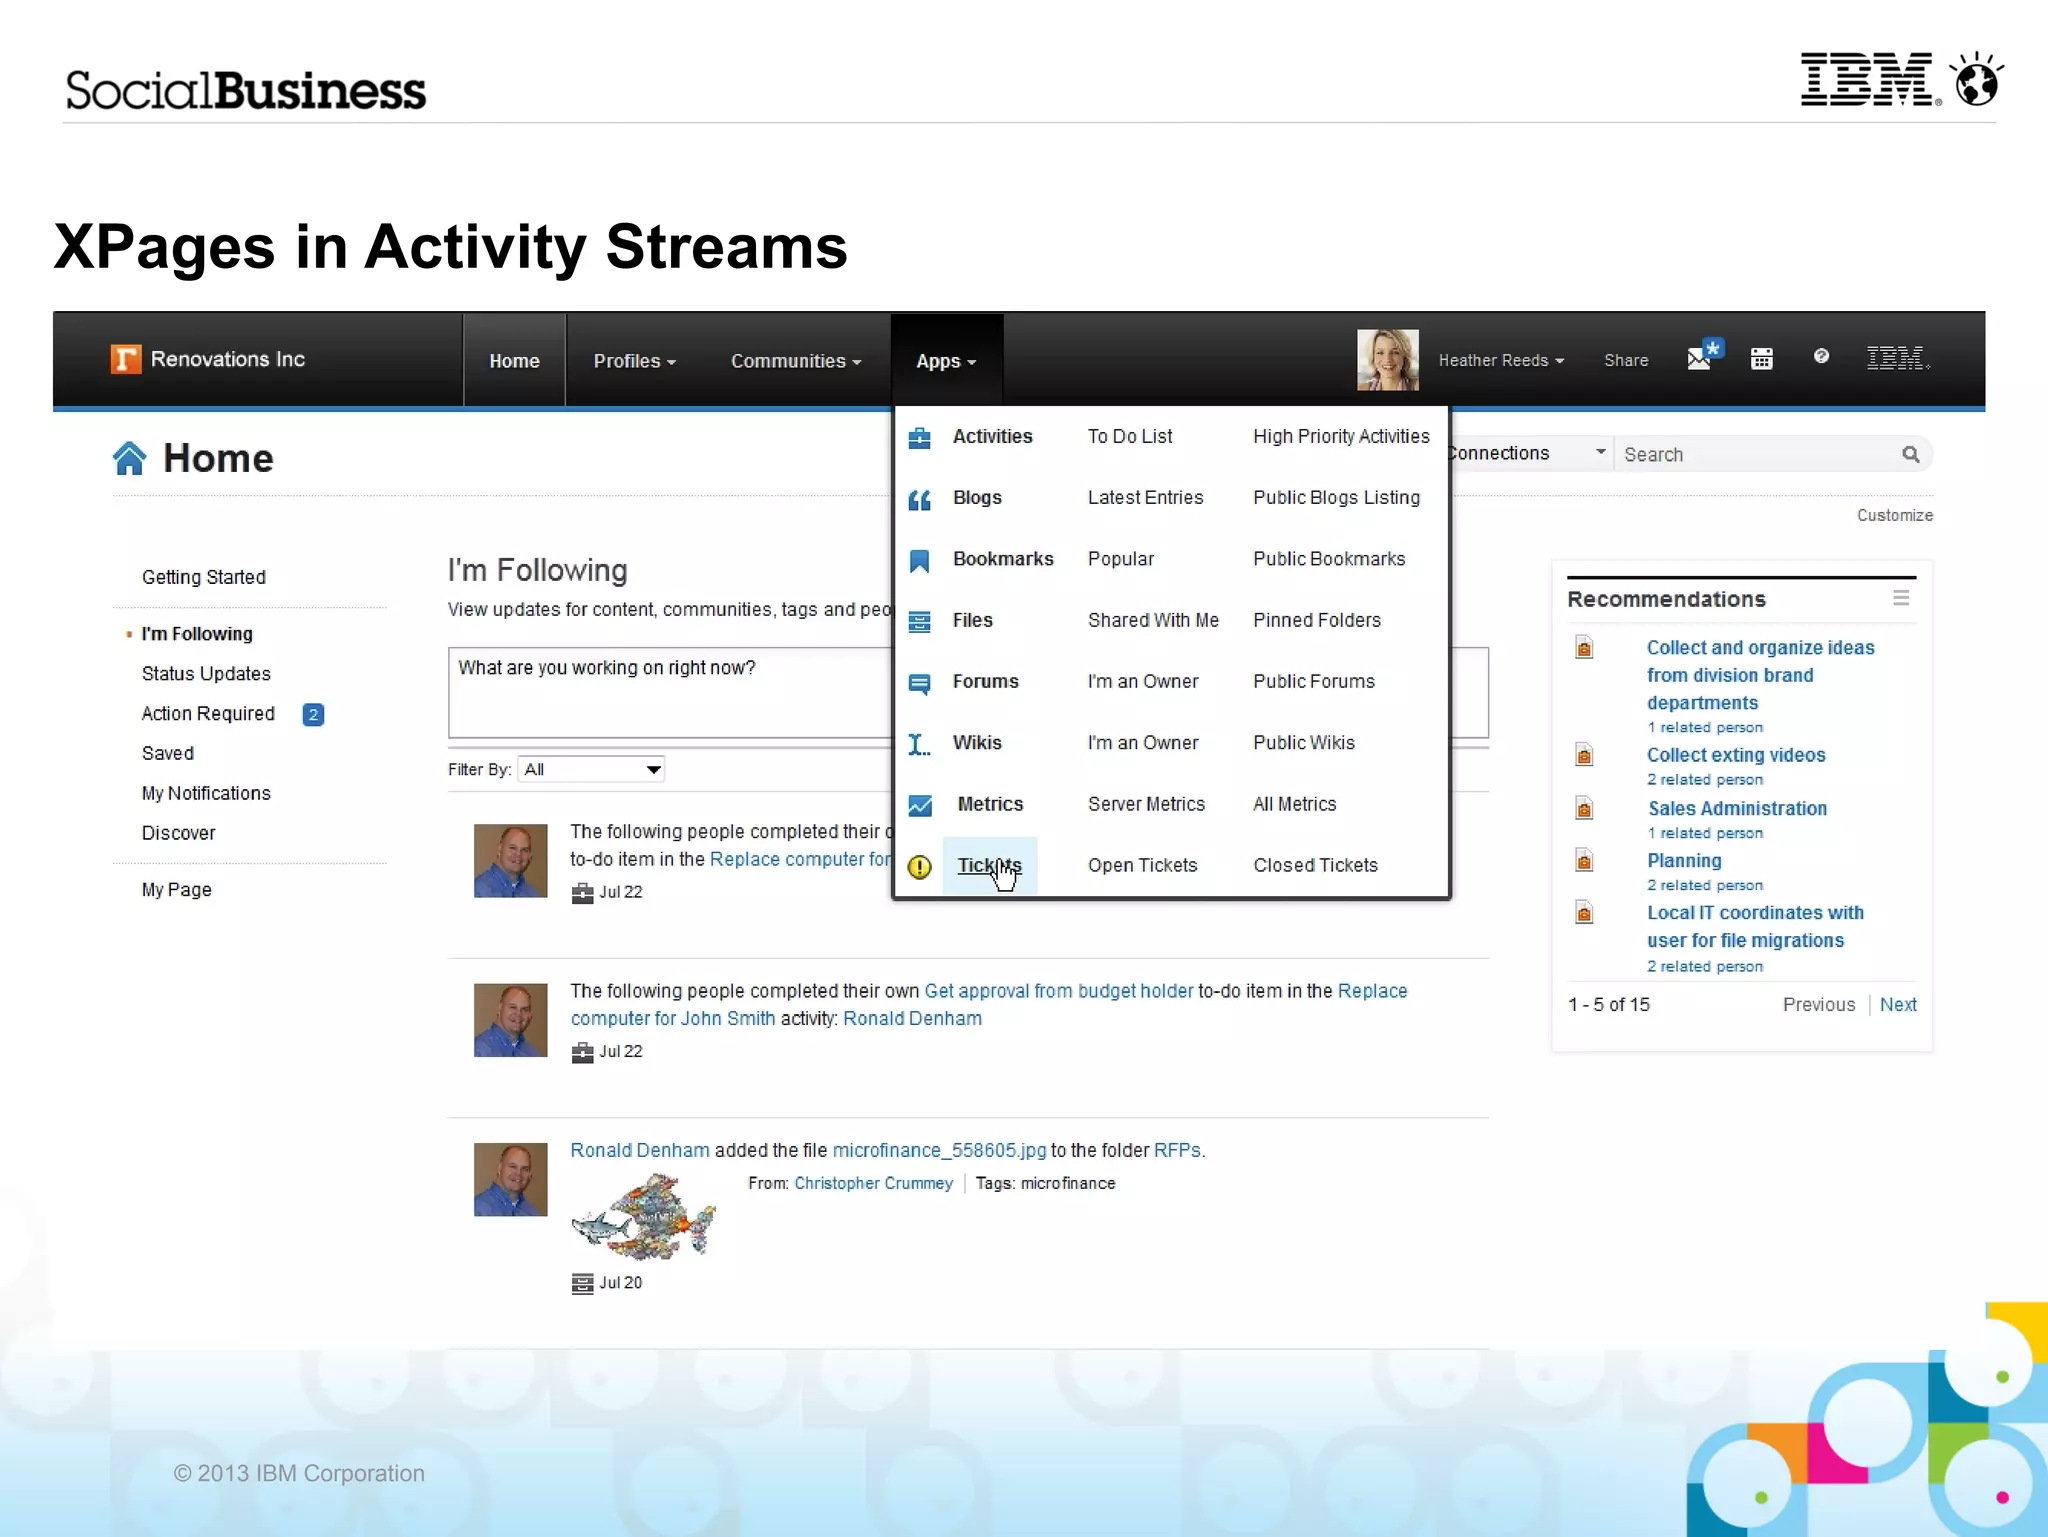Open microfinance_558605.jpg file link

(939, 1150)
